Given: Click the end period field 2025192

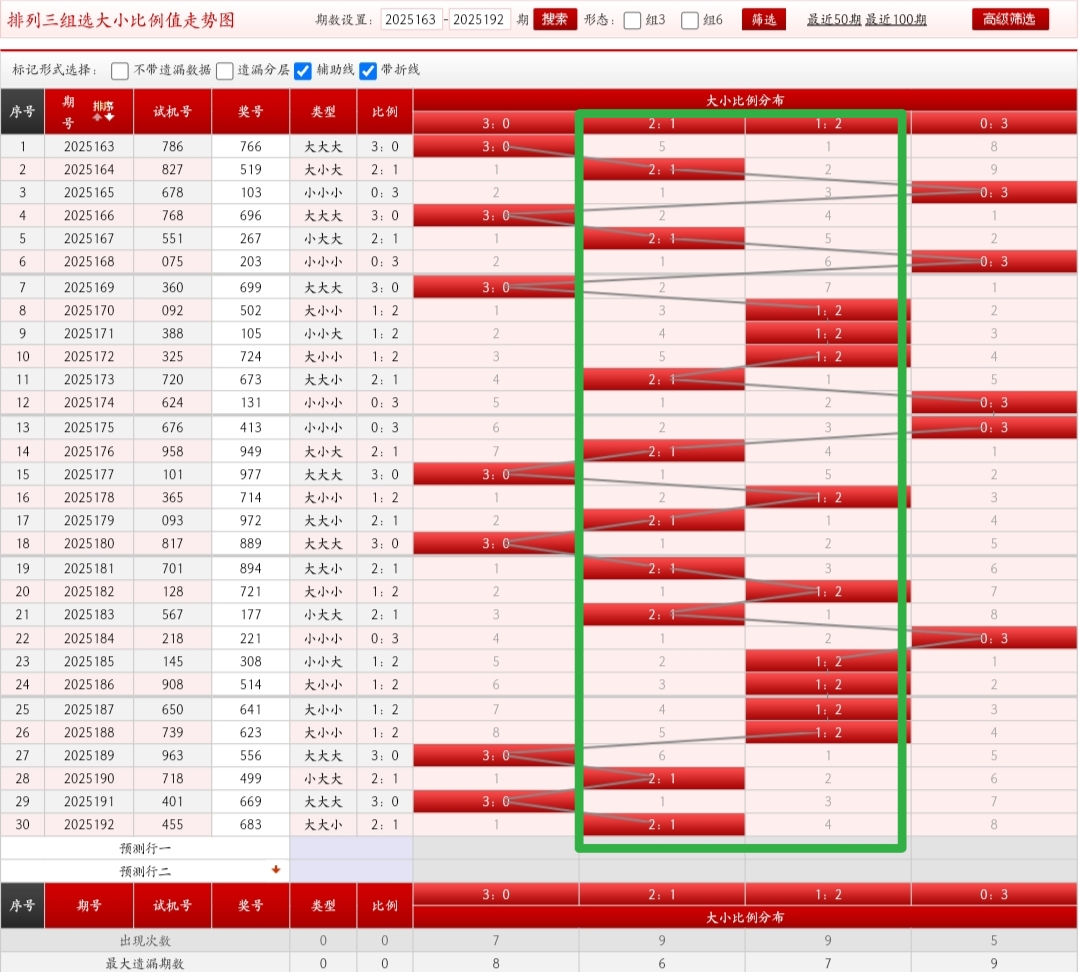Looking at the screenshot, I should click(x=479, y=19).
